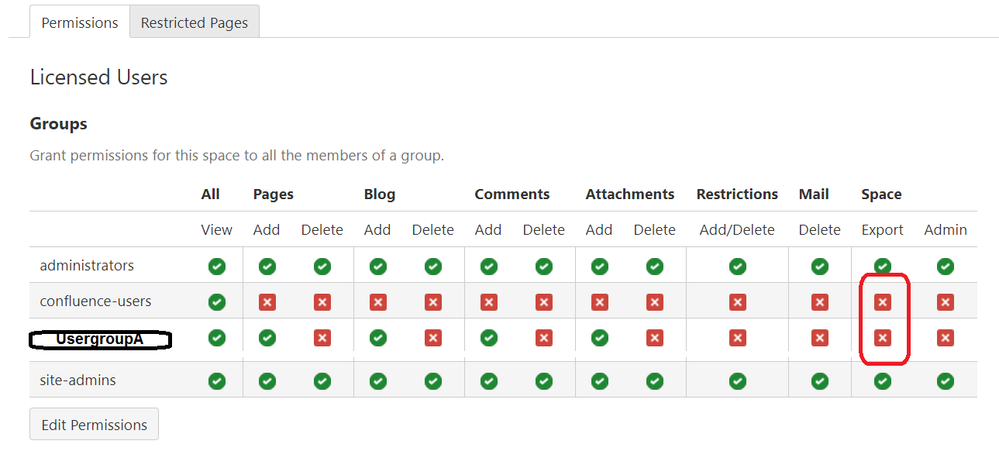Click confluence-users Space Export red X icon
Viewport: 999px width, 468px height.
(882, 302)
